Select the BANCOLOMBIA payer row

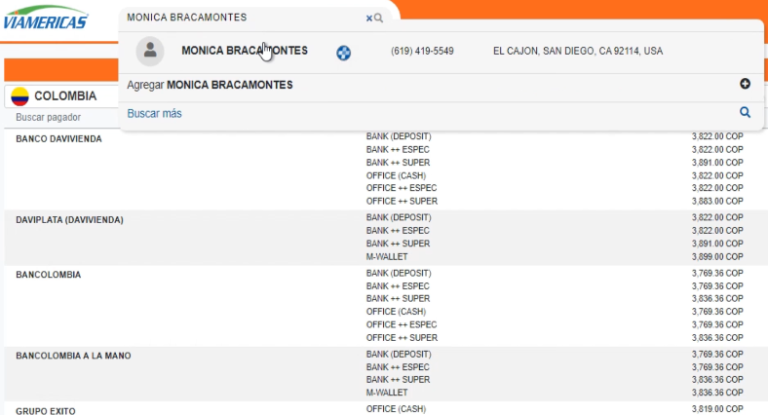48,274
